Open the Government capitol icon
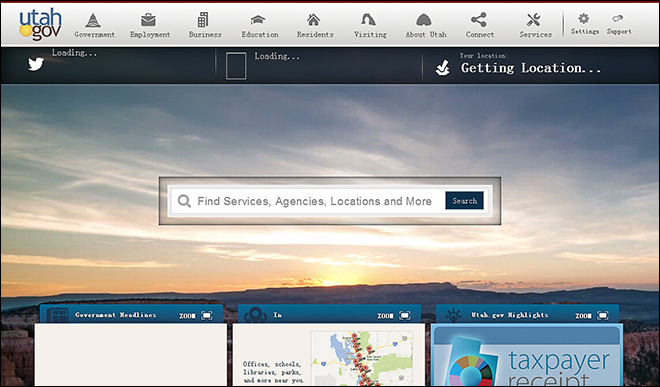 pyautogui.click(x=93, y=20)
